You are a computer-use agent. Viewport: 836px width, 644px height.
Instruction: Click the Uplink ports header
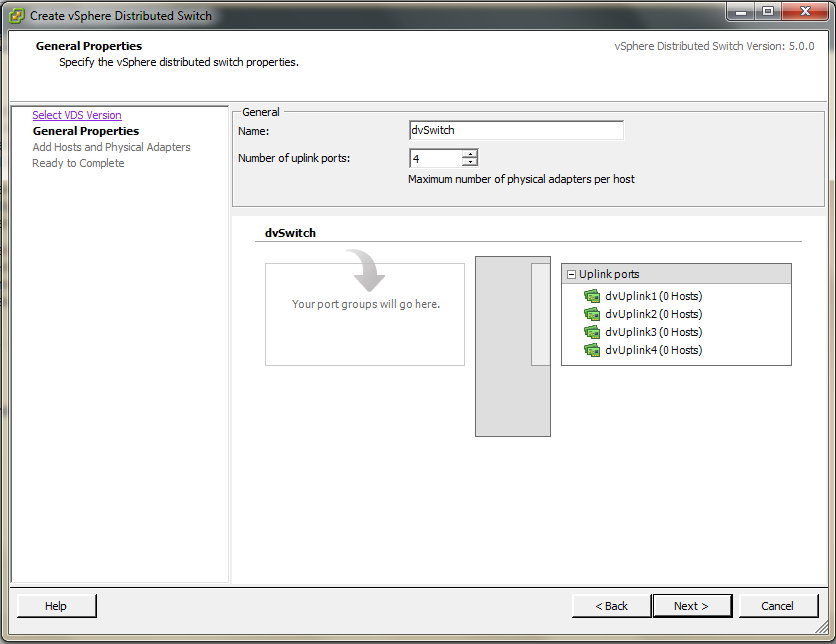(x=612, y=273)
